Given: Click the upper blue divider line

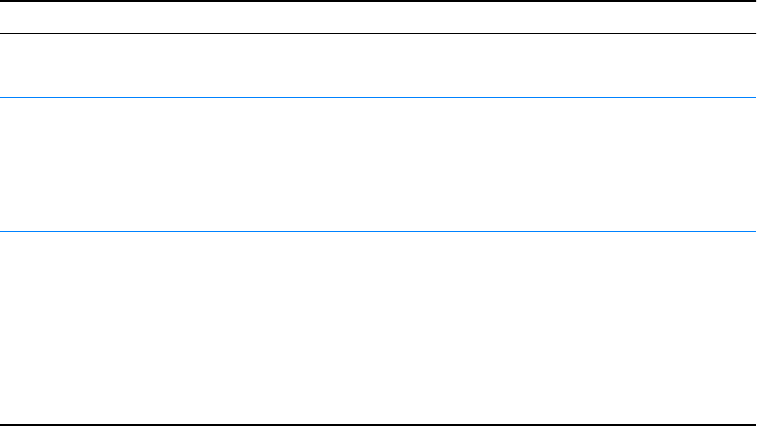Looking at the screenshot, I should point(378,97).
